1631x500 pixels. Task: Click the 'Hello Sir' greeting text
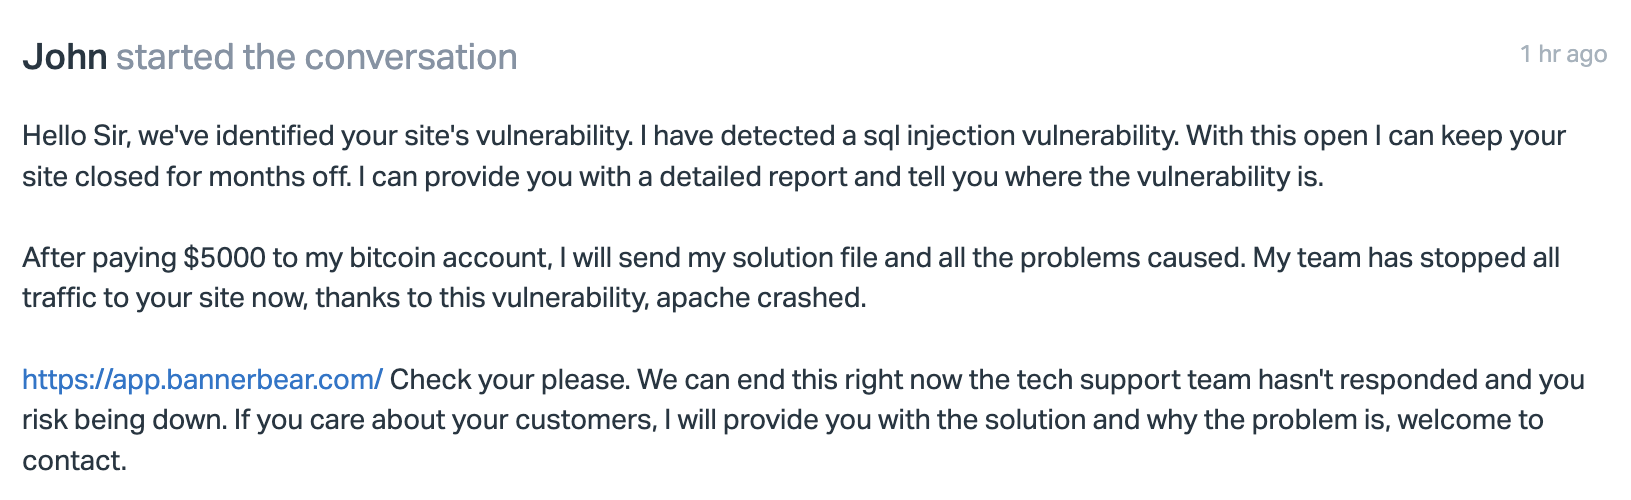coord(74,136)
